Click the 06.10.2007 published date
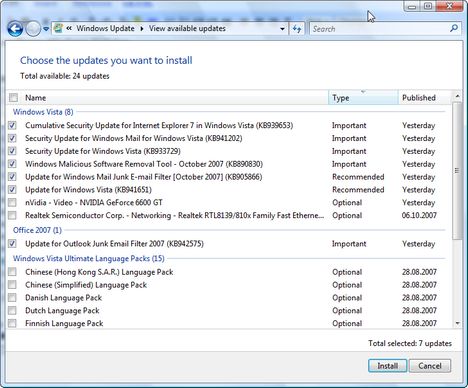 pyautogui.click(x=419, y=215)
